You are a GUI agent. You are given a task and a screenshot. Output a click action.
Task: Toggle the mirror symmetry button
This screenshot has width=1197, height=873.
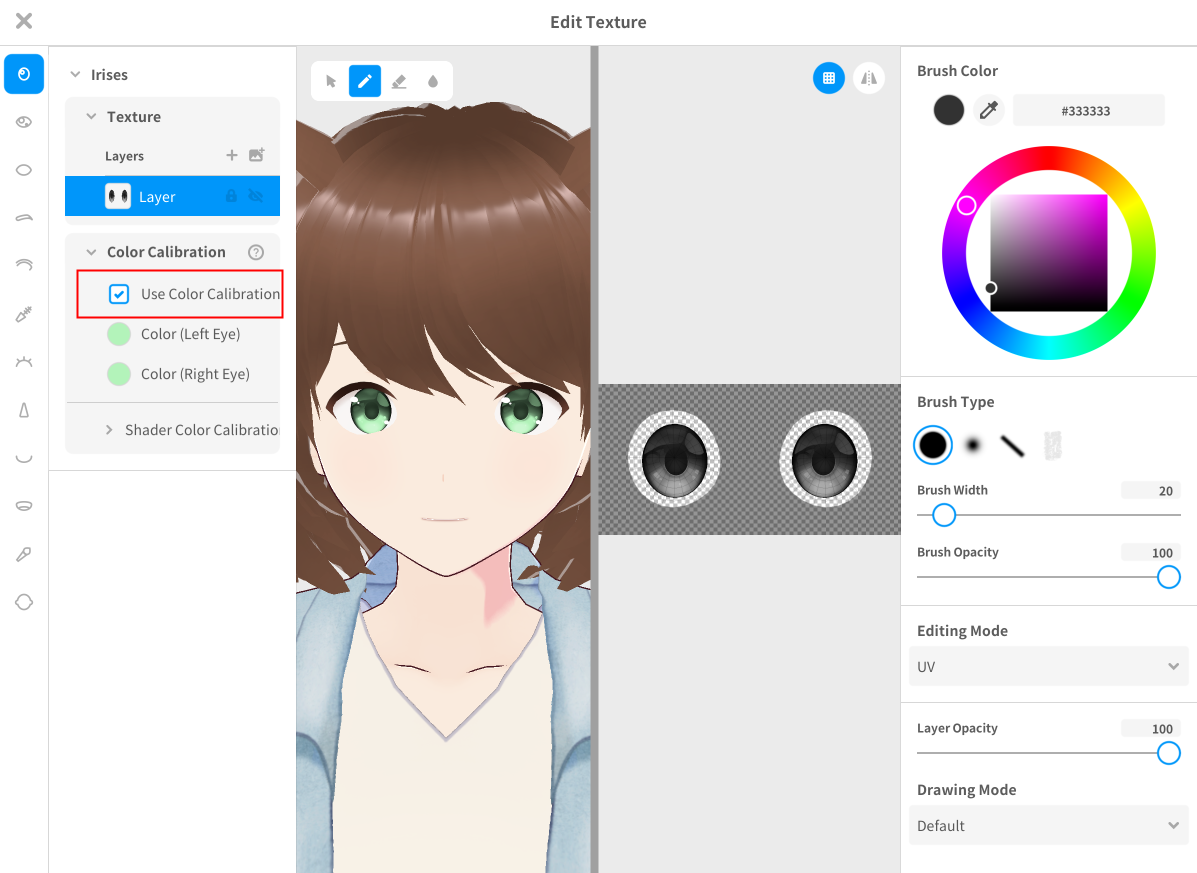point(869,78)
